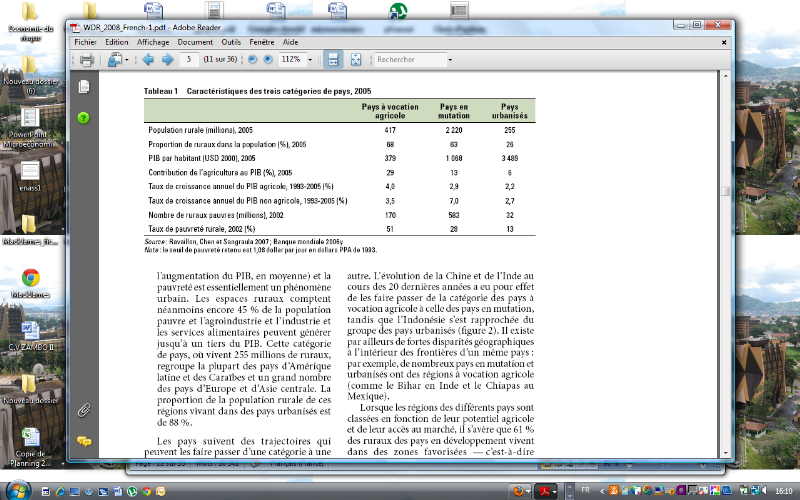Click the '583' table cell
The height and width of the screenshot is (500, 800).
pyautogui.click(x=454, y=215)
